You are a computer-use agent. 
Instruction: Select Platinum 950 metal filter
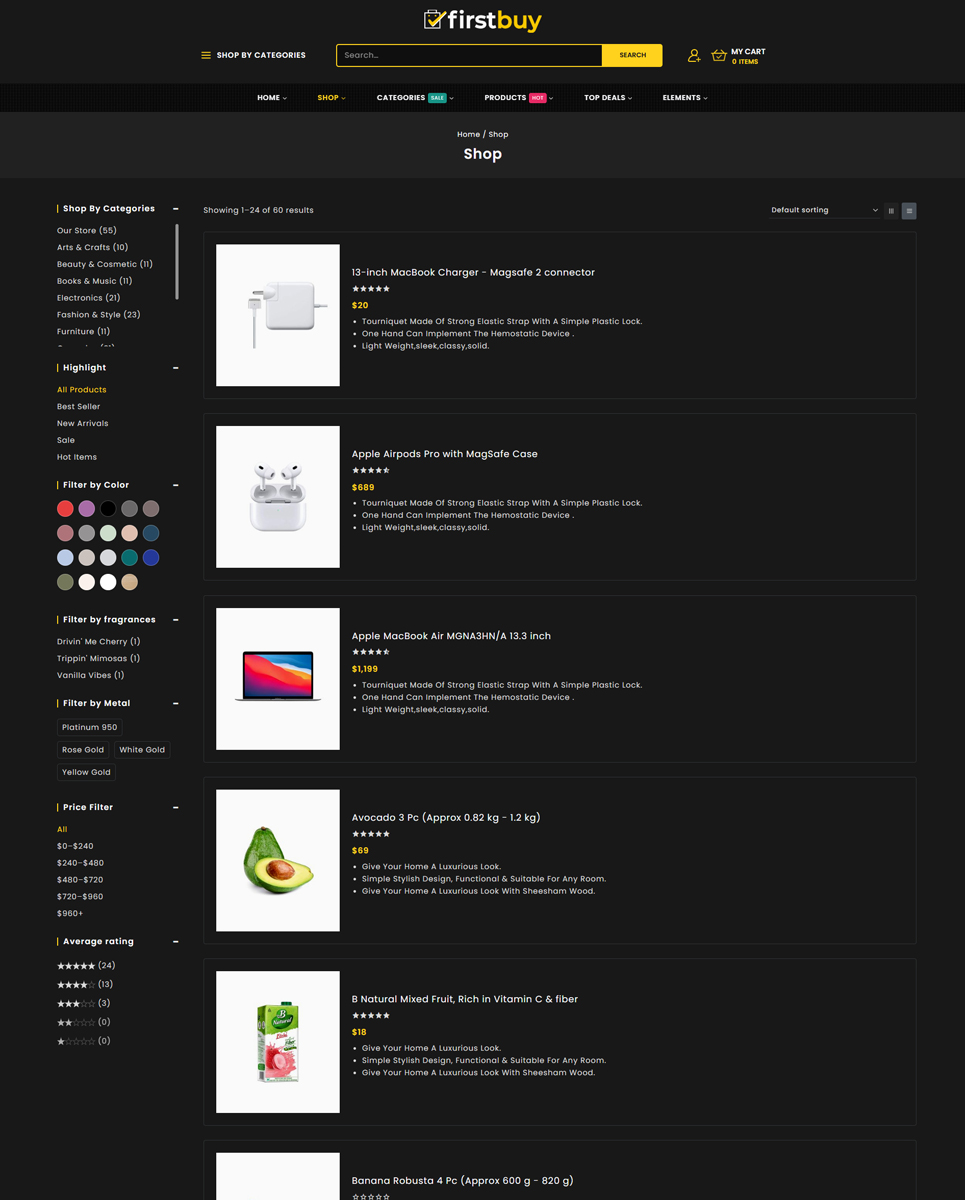tap(89, 727)
